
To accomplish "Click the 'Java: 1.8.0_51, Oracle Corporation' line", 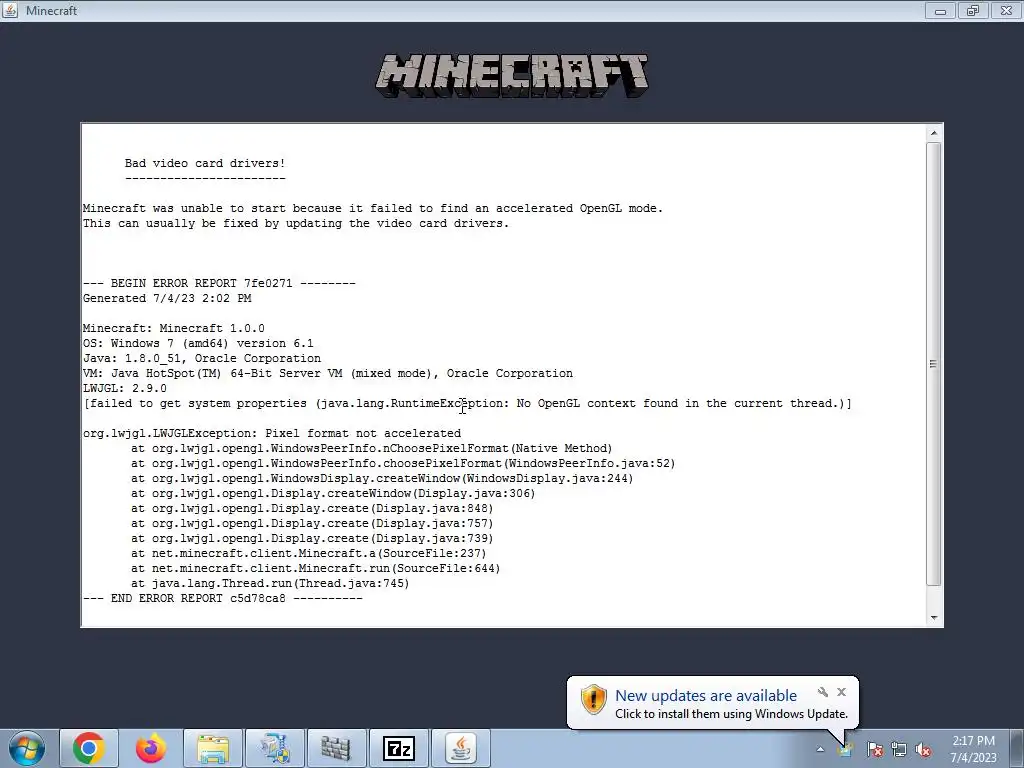I will [202, 359].
